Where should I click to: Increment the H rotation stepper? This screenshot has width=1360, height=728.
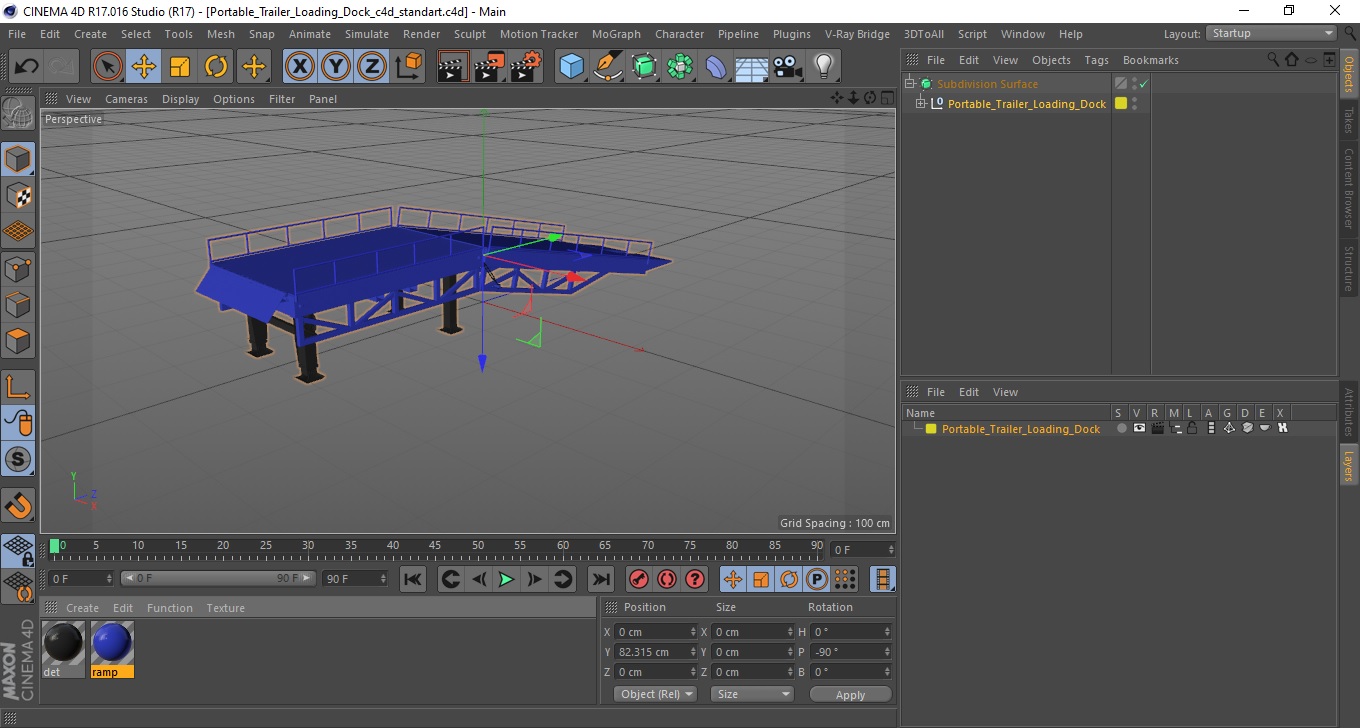click(x=887, y=629)
